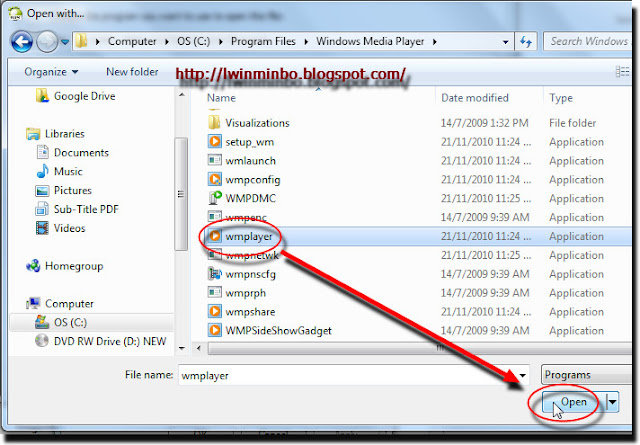Select DVD RW Drive (D:) NEW
Image resolution: width=640 pixels, height=445 pixels.
pyautogui.click(x=109, y=341)
